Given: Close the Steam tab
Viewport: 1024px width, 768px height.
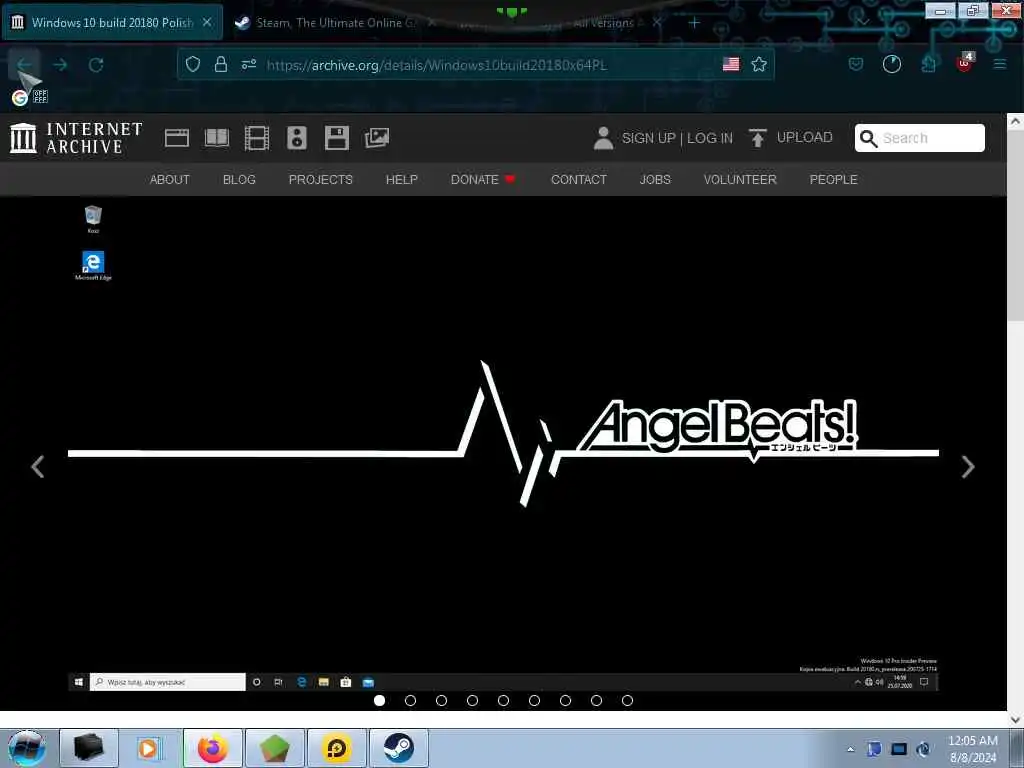Looking at the screenshot, I should pos(432,22).
